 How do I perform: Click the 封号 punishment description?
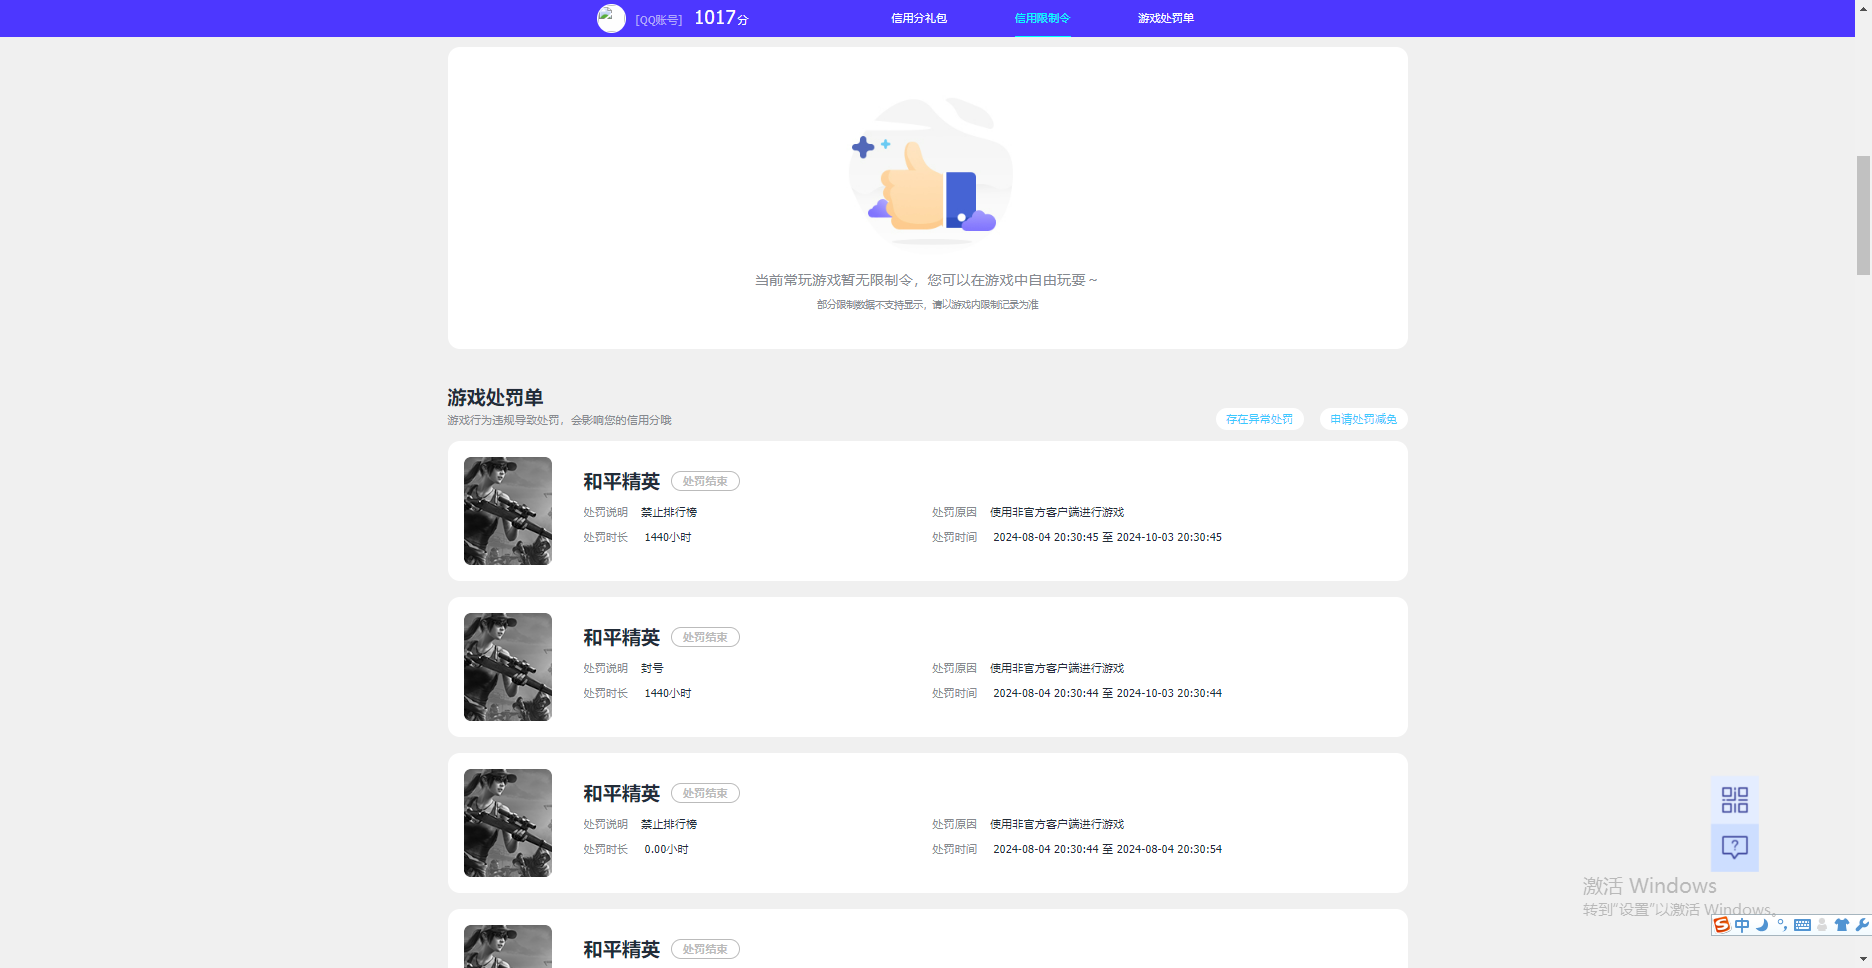coord(652,668)
